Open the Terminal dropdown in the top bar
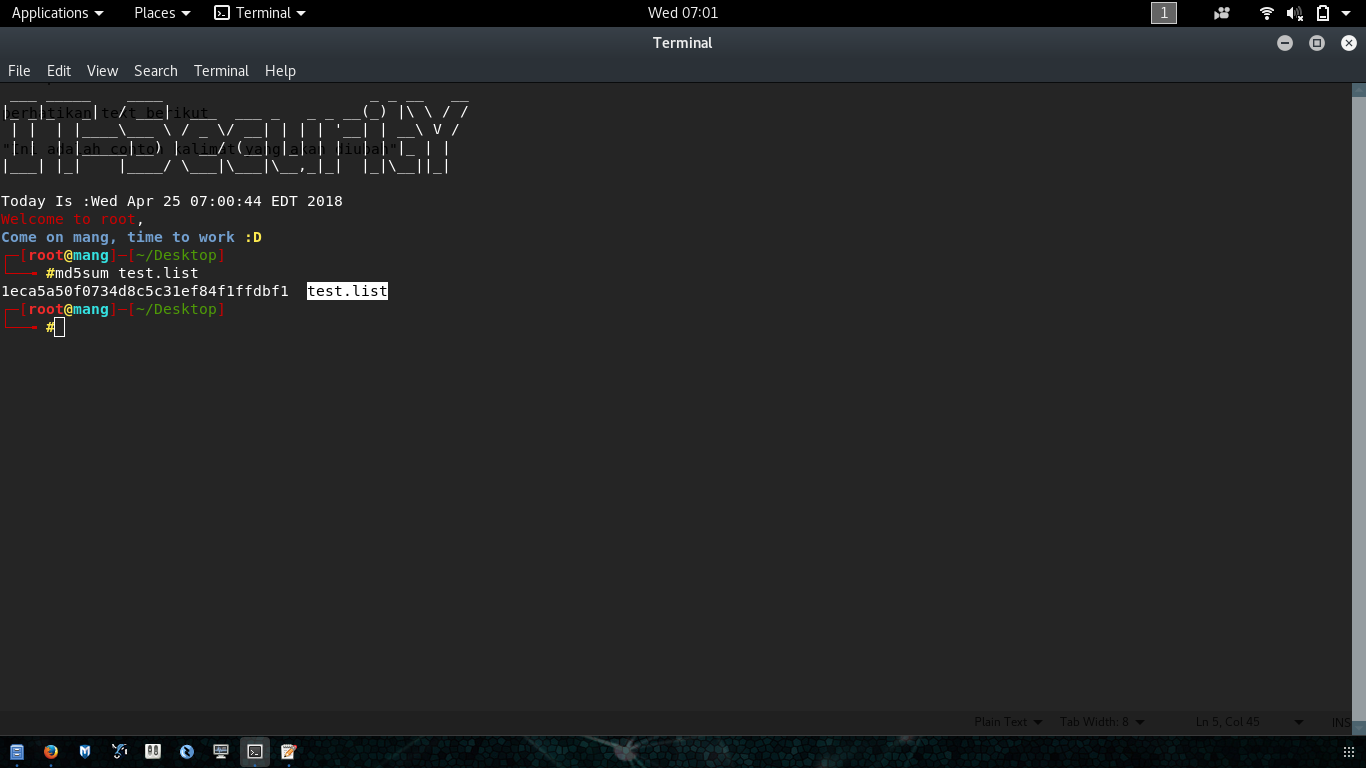The width and height of the screenshot is (1366, 768). 258,13
